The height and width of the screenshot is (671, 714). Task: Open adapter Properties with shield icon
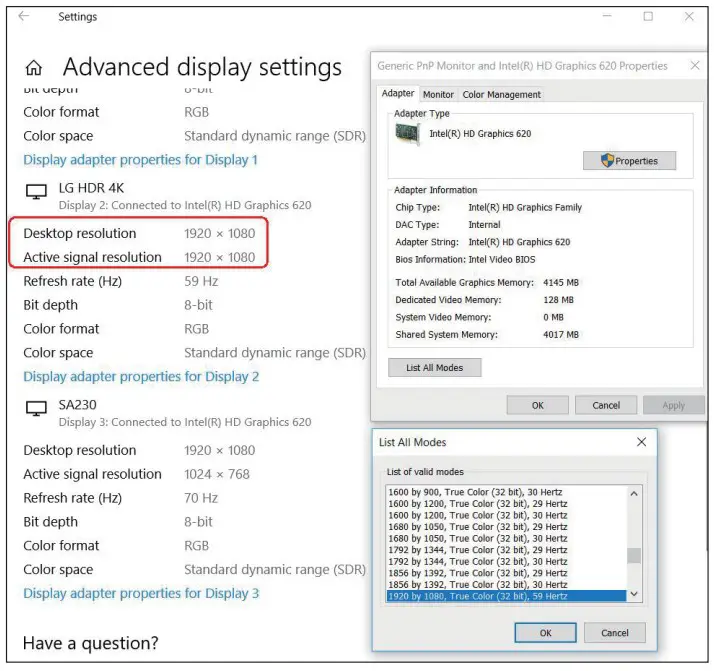click(x=629, y=161)
